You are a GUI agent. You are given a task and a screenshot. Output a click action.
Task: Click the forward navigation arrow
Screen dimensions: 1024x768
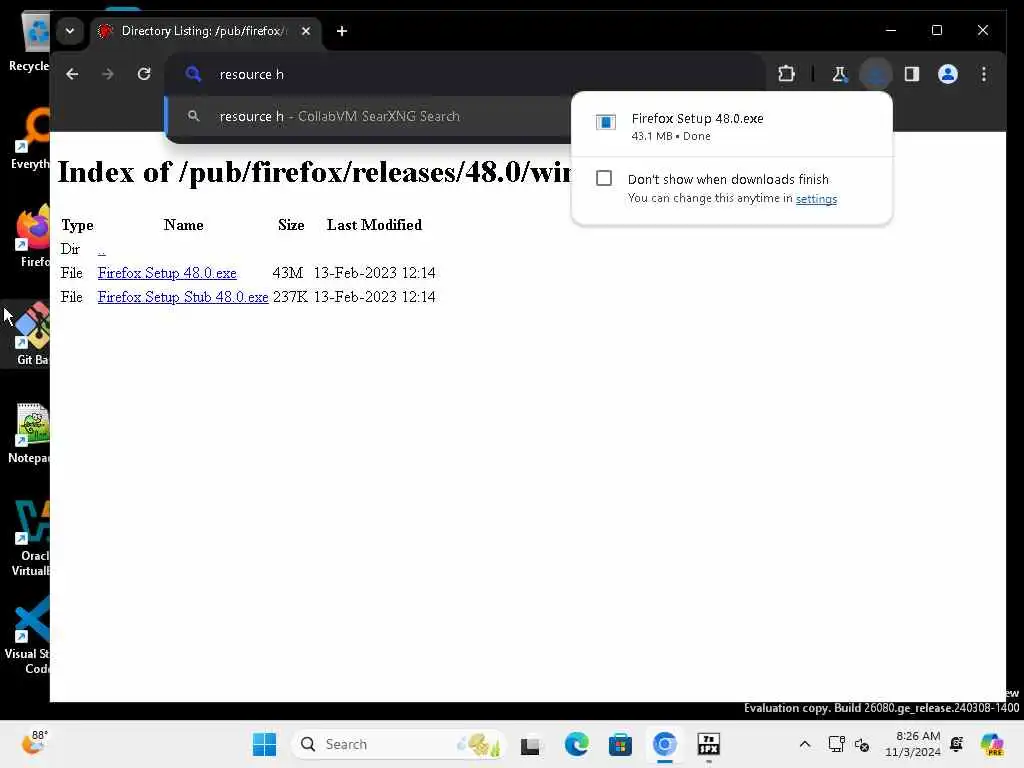[x=108, y=74]
